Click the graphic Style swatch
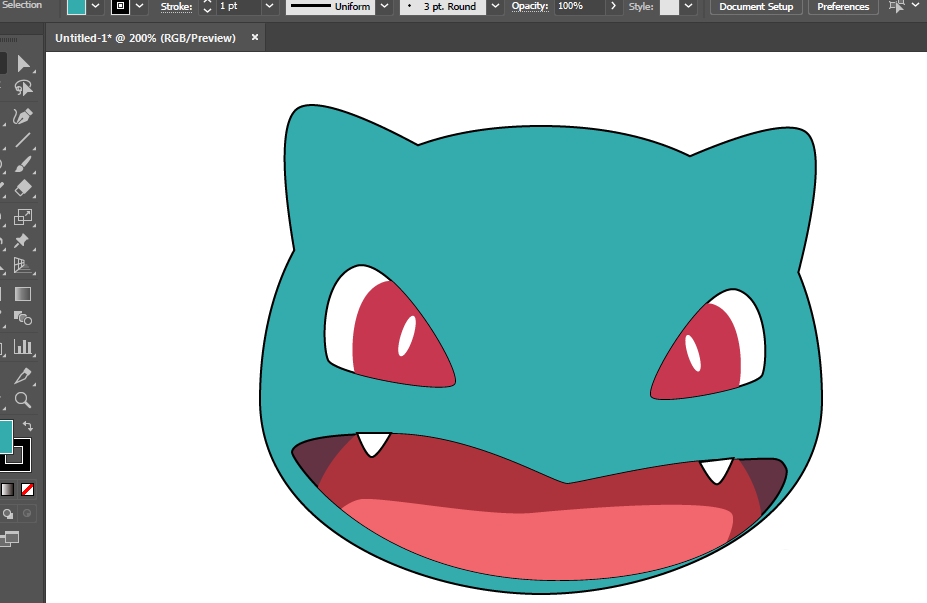This screenshot has height=603, width=927. (669, 7)
